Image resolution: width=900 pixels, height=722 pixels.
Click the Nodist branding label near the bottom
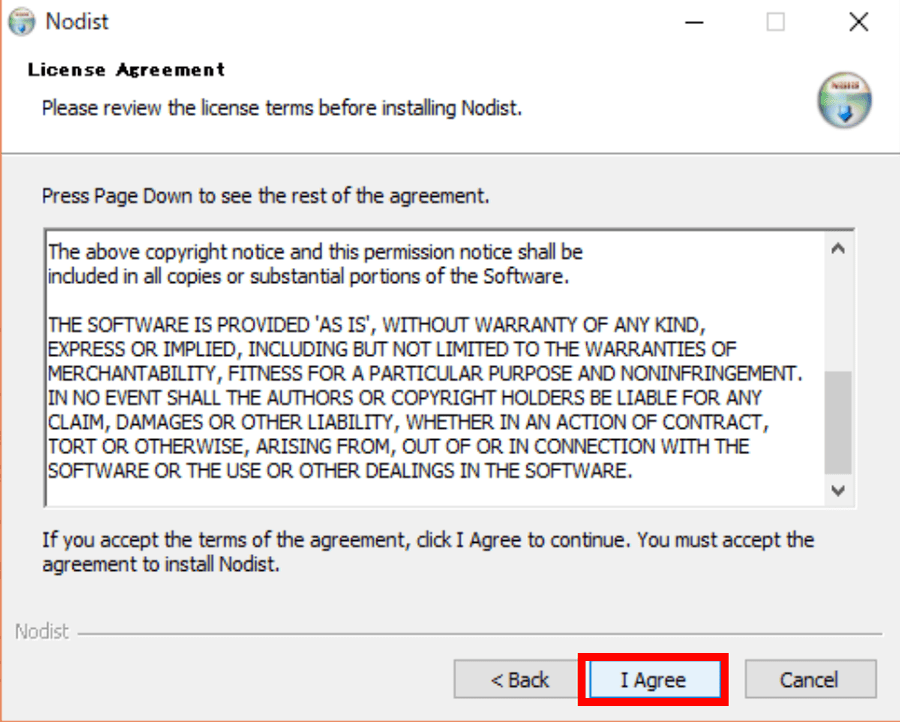pyautogui.click(x=42, y=632)
